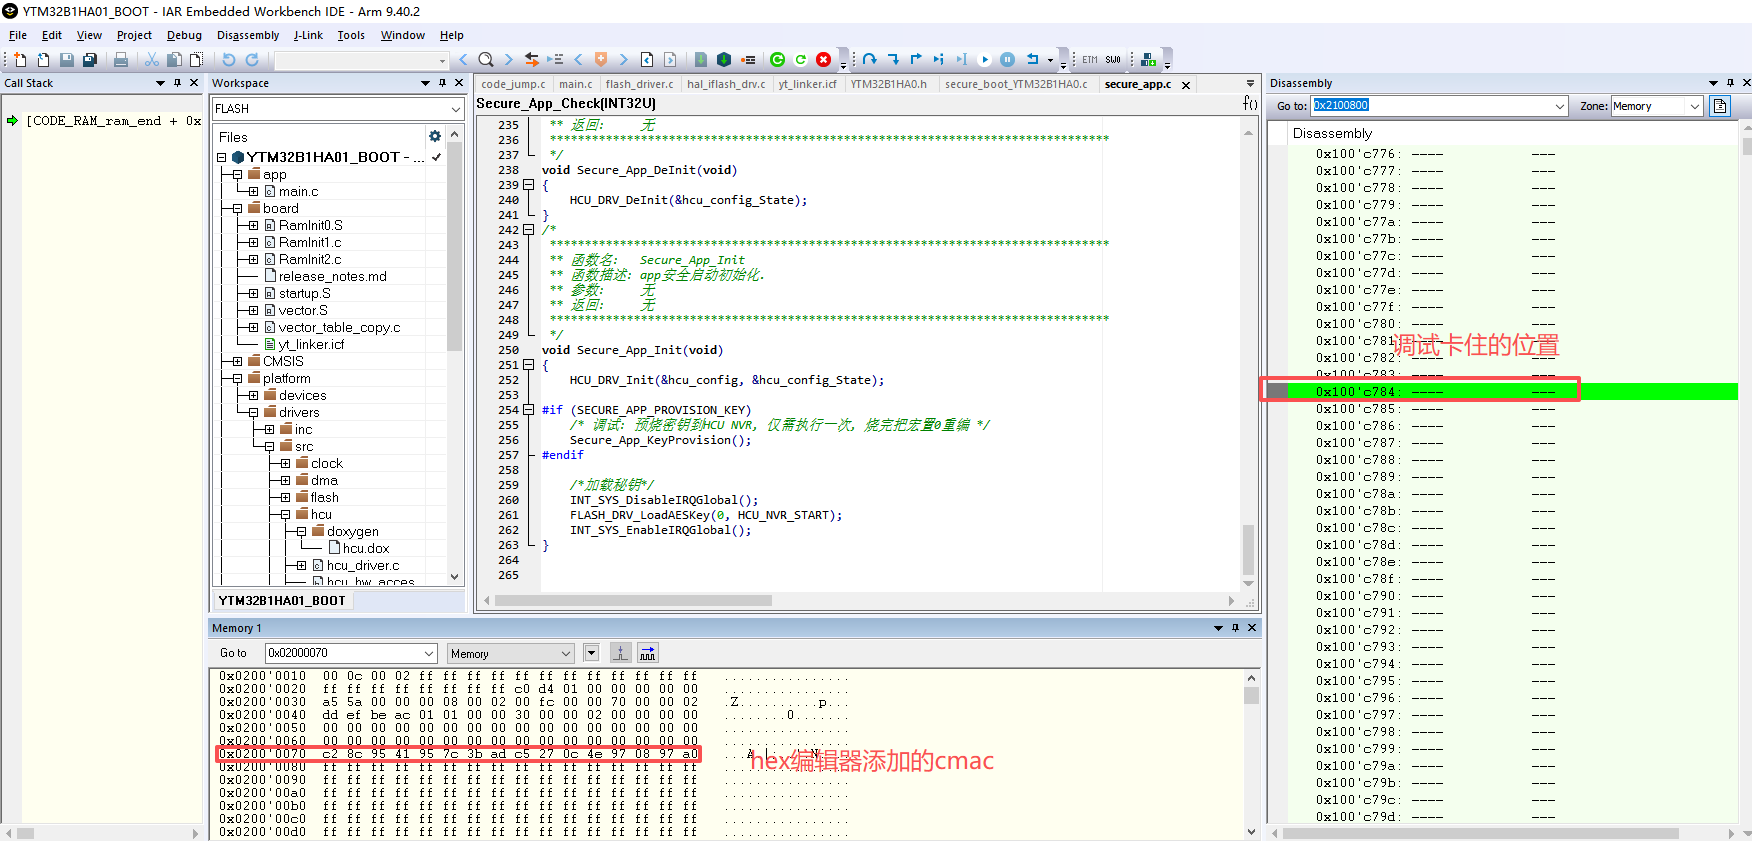Open Memory 1 panel options arrow

(x=1218, y=628)
